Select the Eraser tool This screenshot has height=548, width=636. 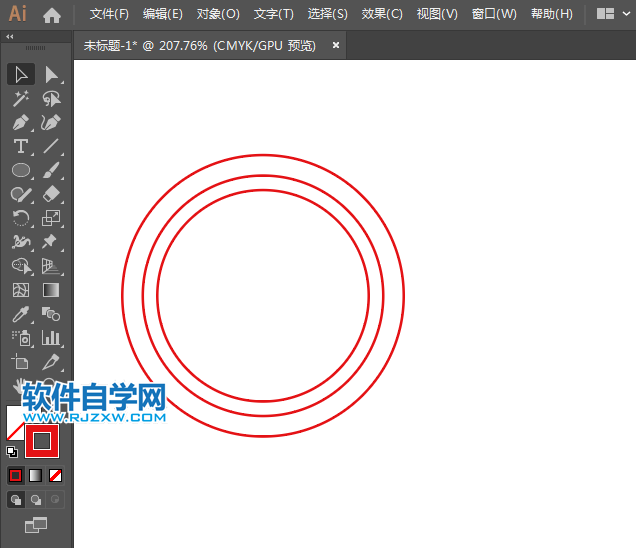point(51,194)
